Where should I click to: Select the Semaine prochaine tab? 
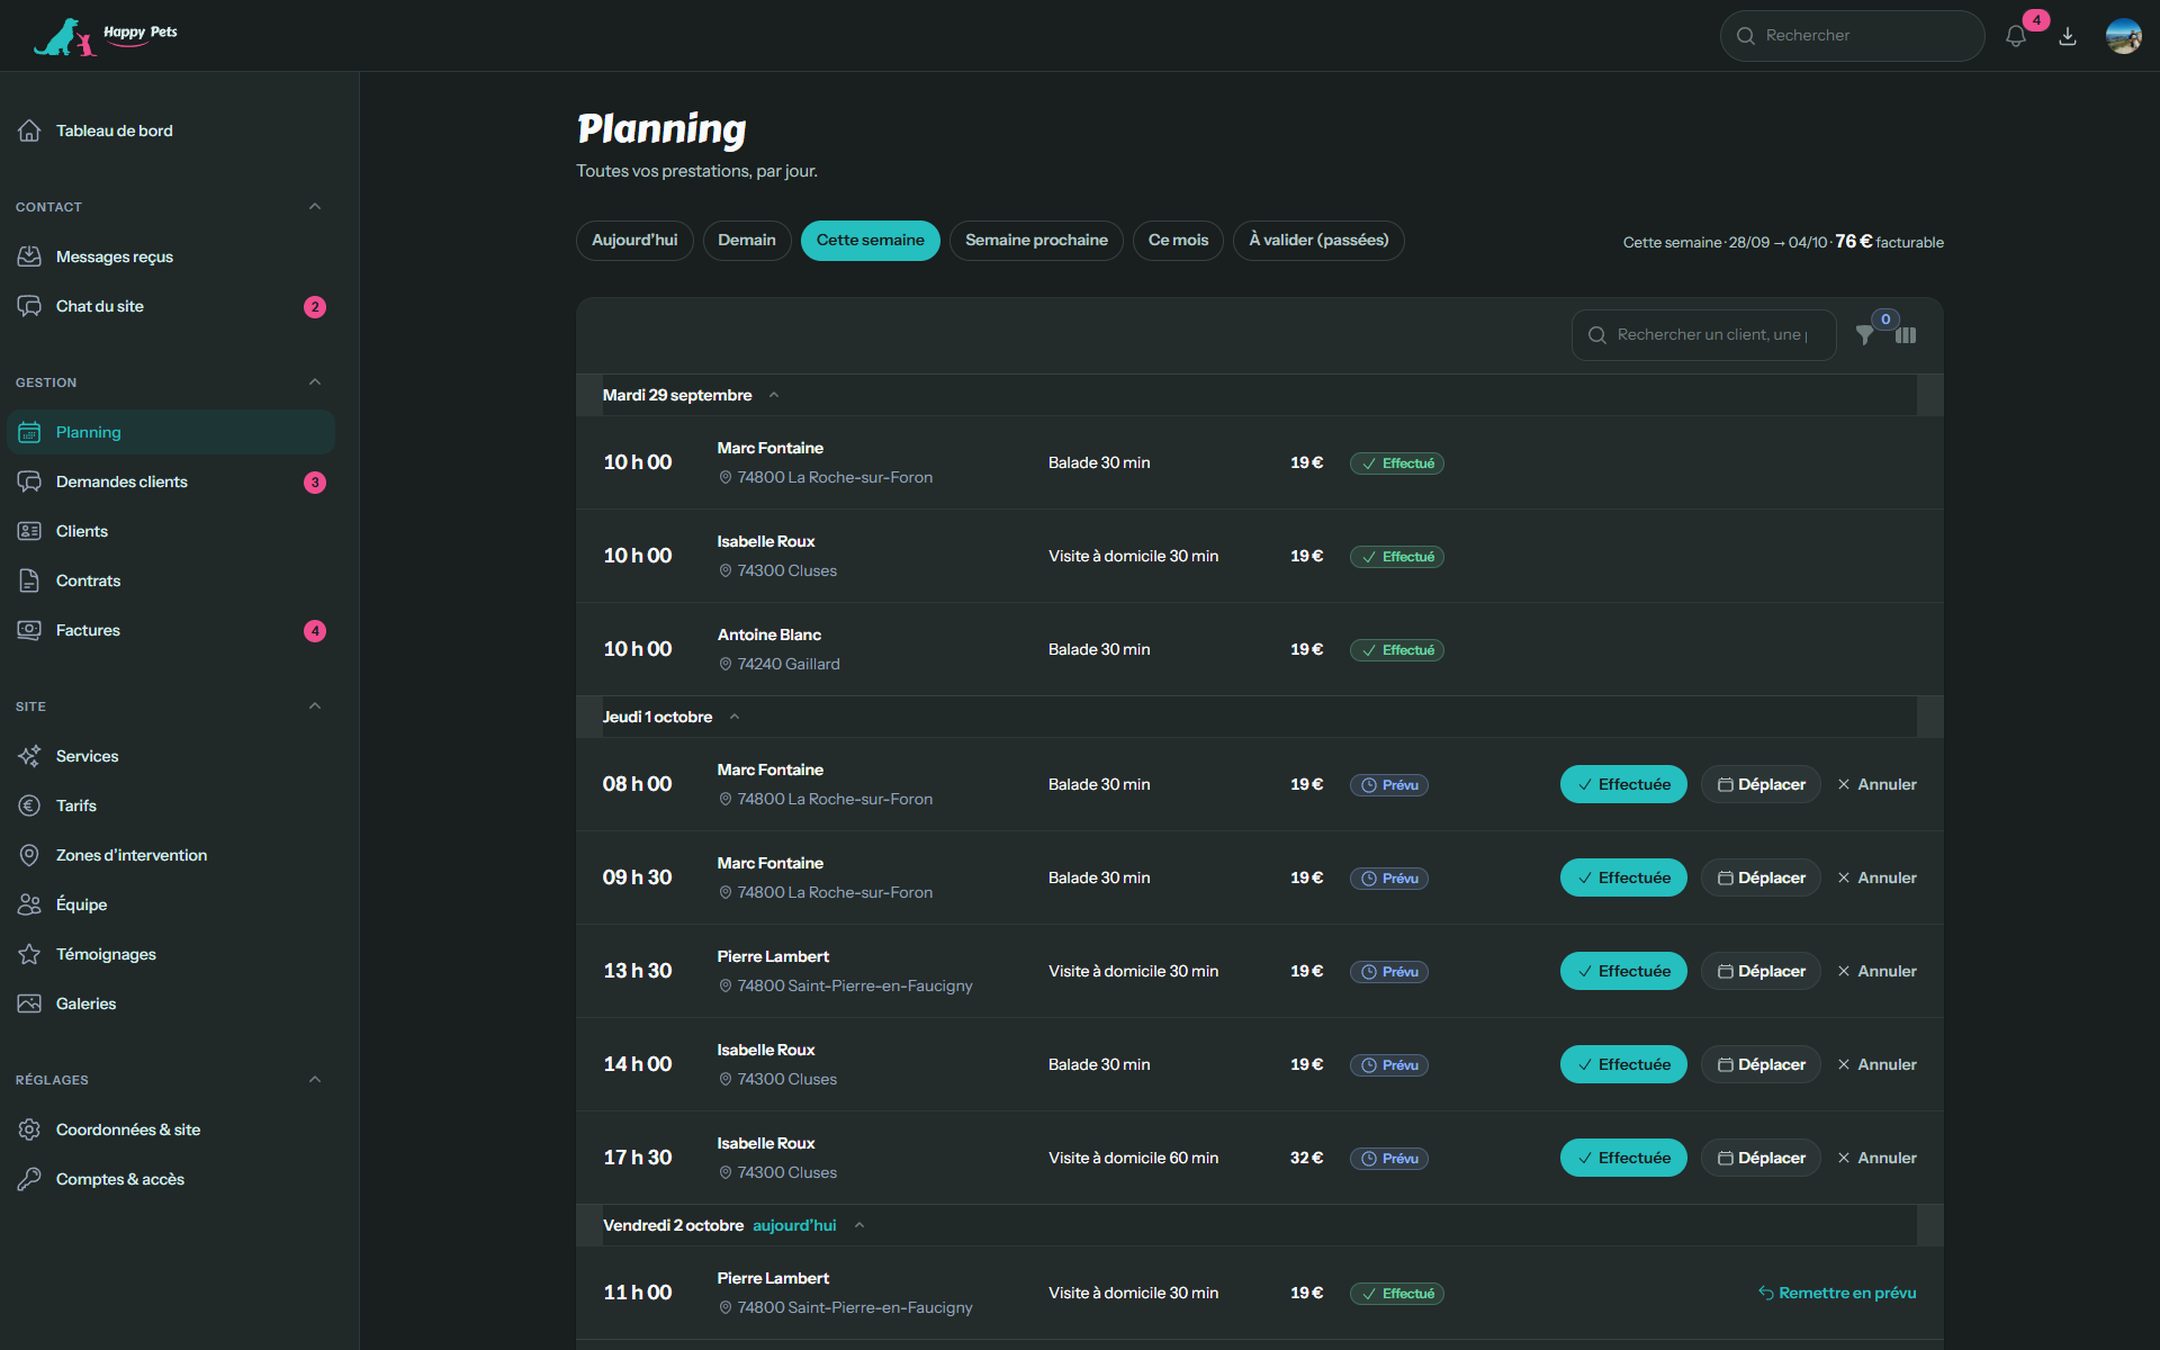pyautogui.click(x=1036, y=241)
